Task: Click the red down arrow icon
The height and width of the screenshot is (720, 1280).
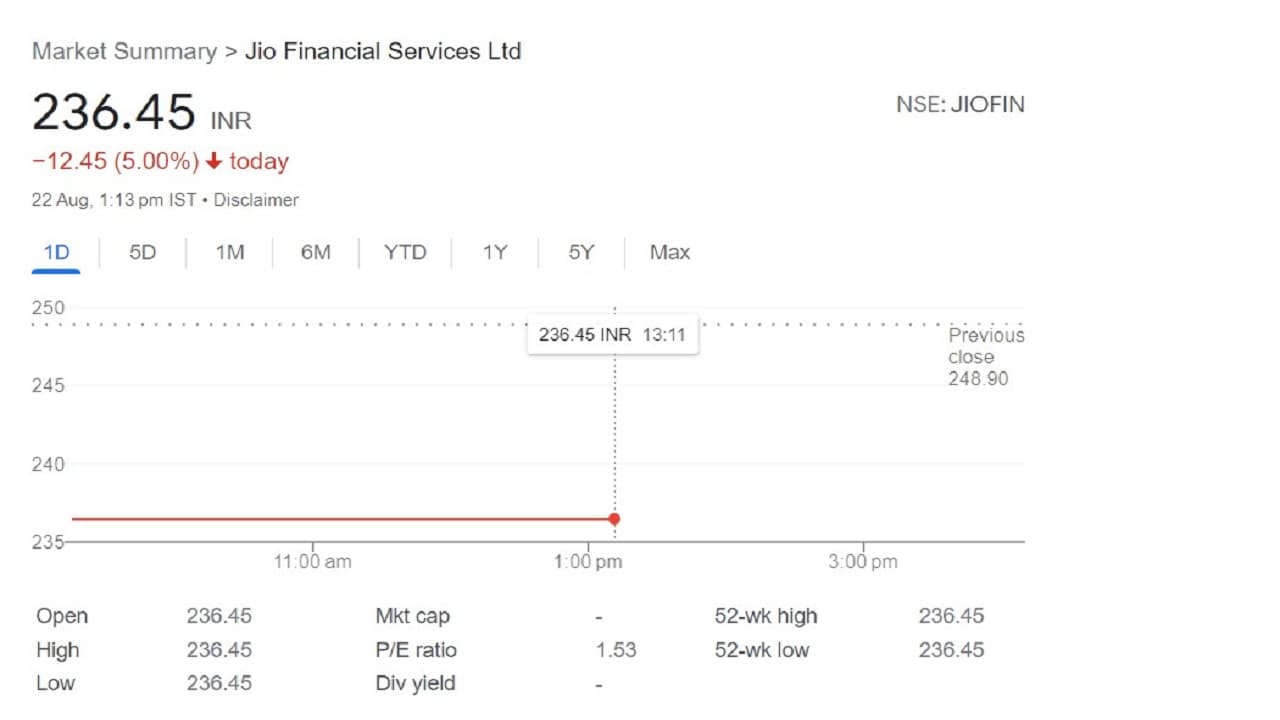Action: [214, 162]
